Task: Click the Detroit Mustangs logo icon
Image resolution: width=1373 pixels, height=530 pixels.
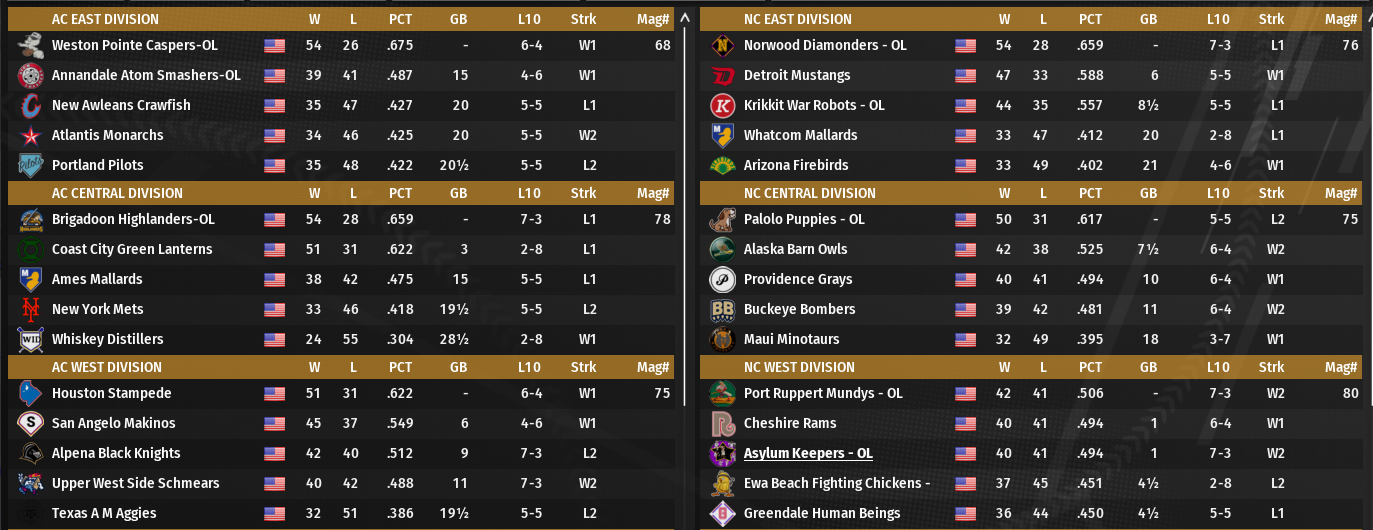Action: pos(722,75)
